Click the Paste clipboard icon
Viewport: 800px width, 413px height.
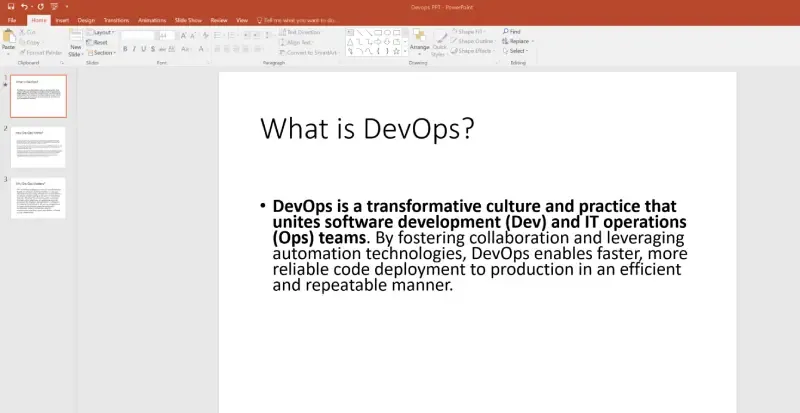pos(9,36)
